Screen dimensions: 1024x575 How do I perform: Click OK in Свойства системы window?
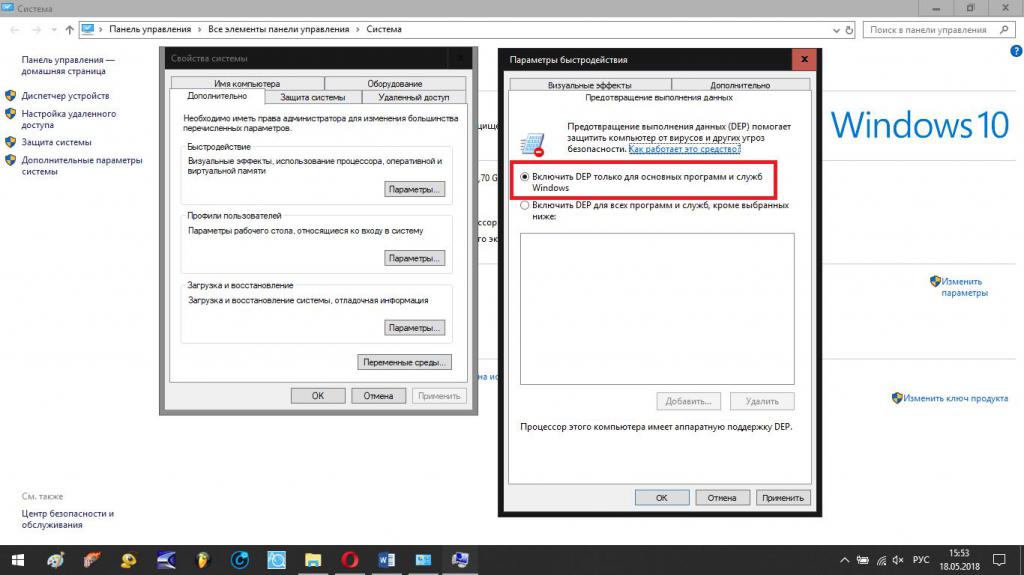pos(318,396)
